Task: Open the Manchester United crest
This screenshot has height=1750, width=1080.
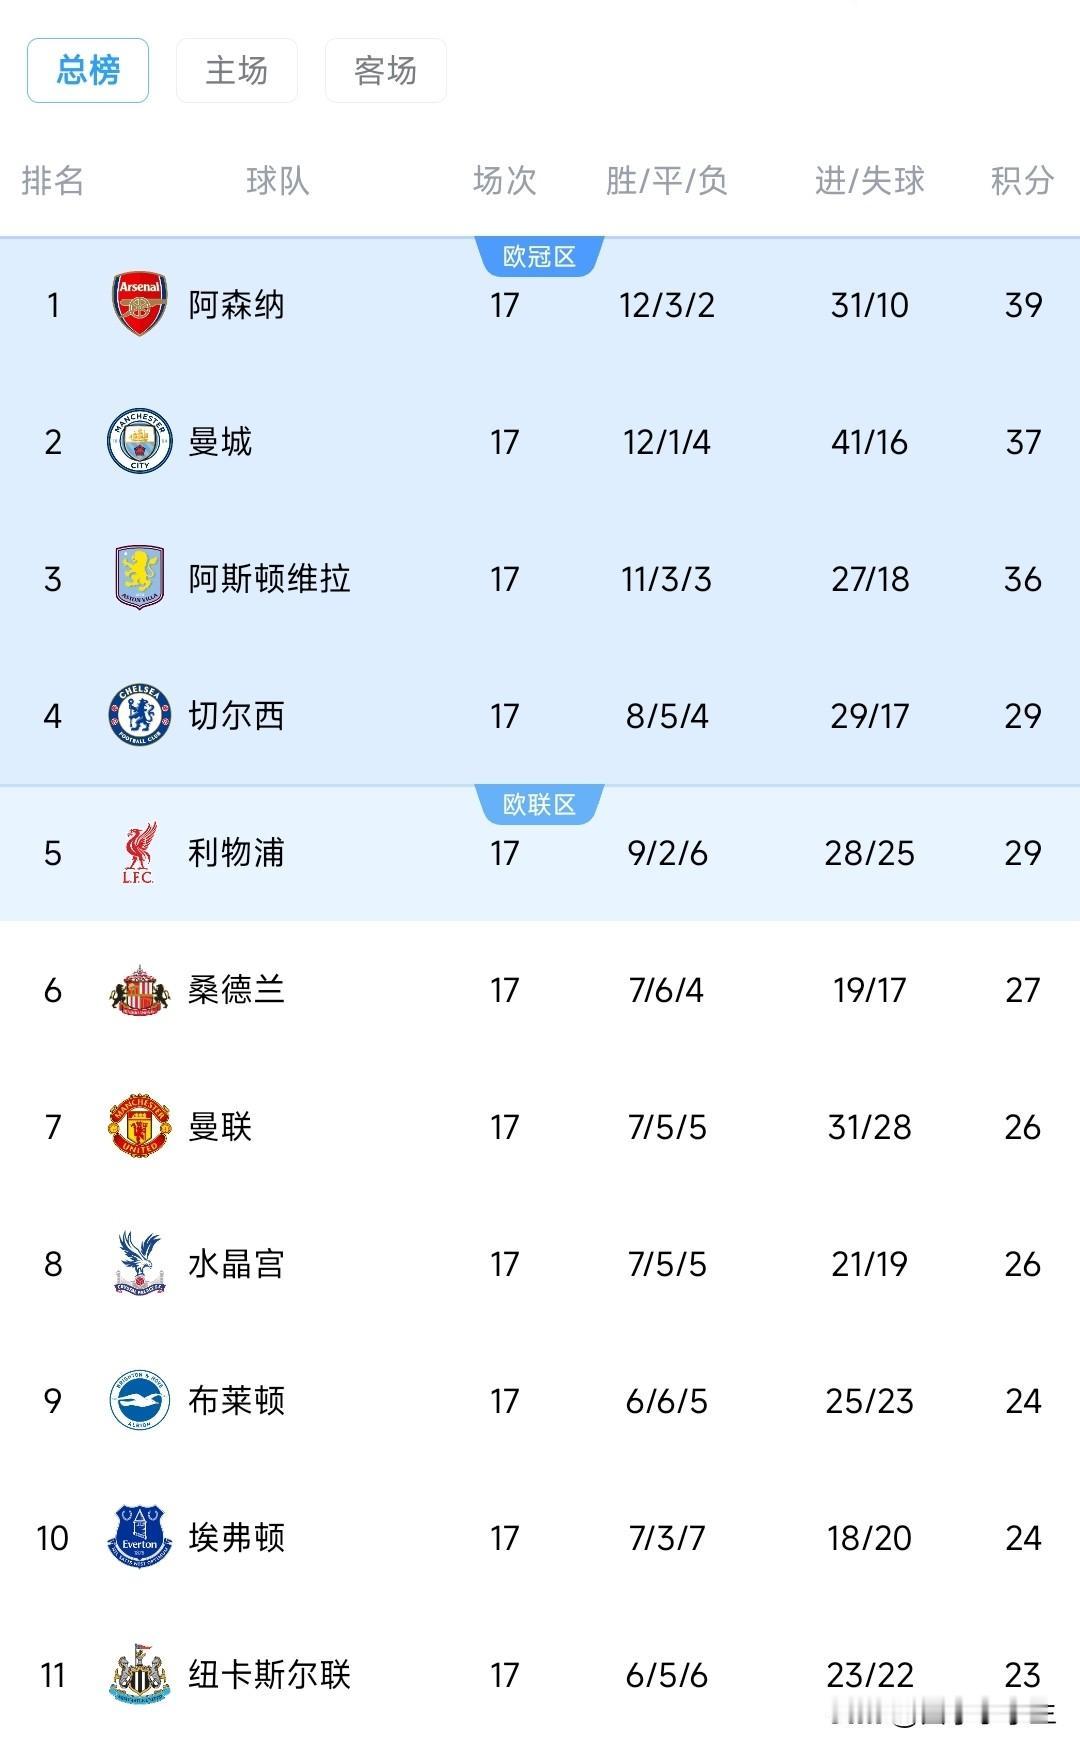Action: (139, 1127)
